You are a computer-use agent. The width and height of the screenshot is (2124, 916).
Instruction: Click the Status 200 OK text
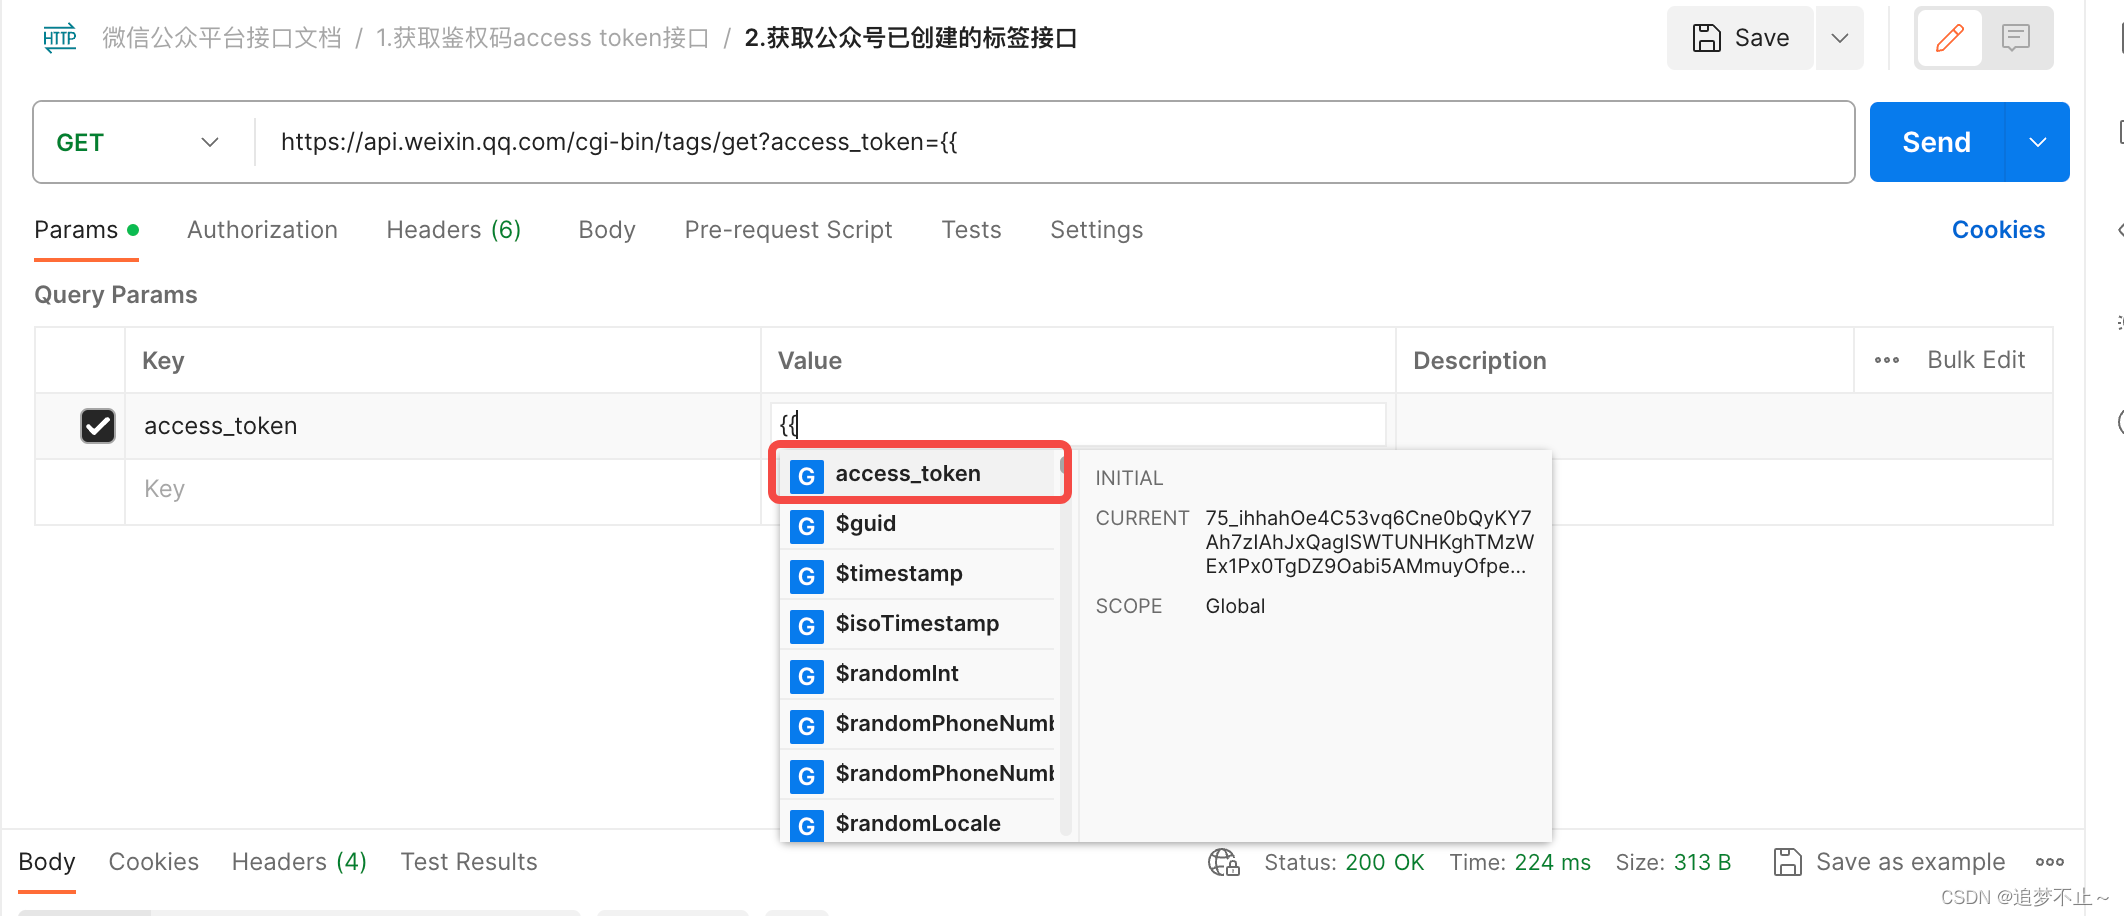(1344, 862)
